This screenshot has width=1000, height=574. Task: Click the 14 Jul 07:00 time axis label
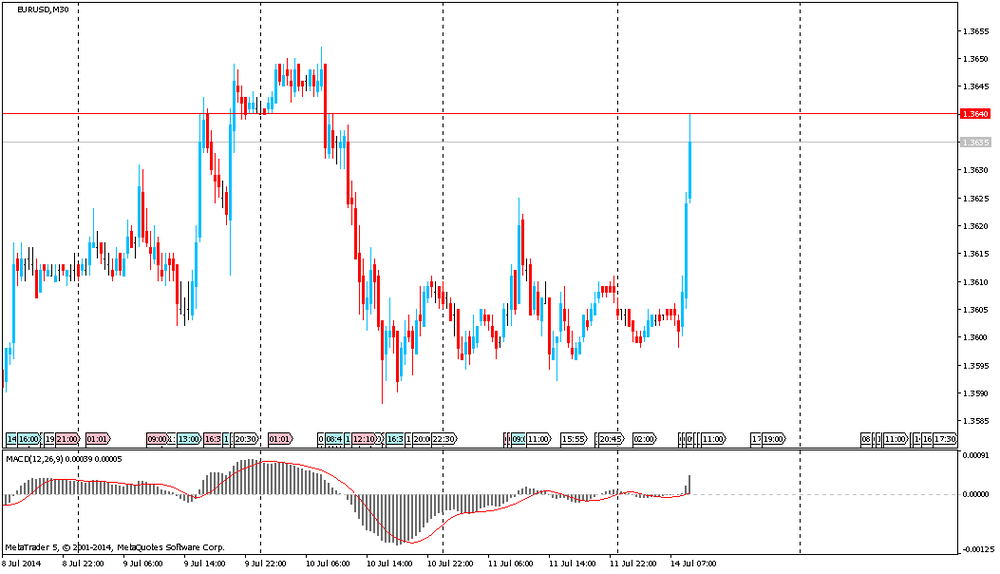(x=693, y=563)
